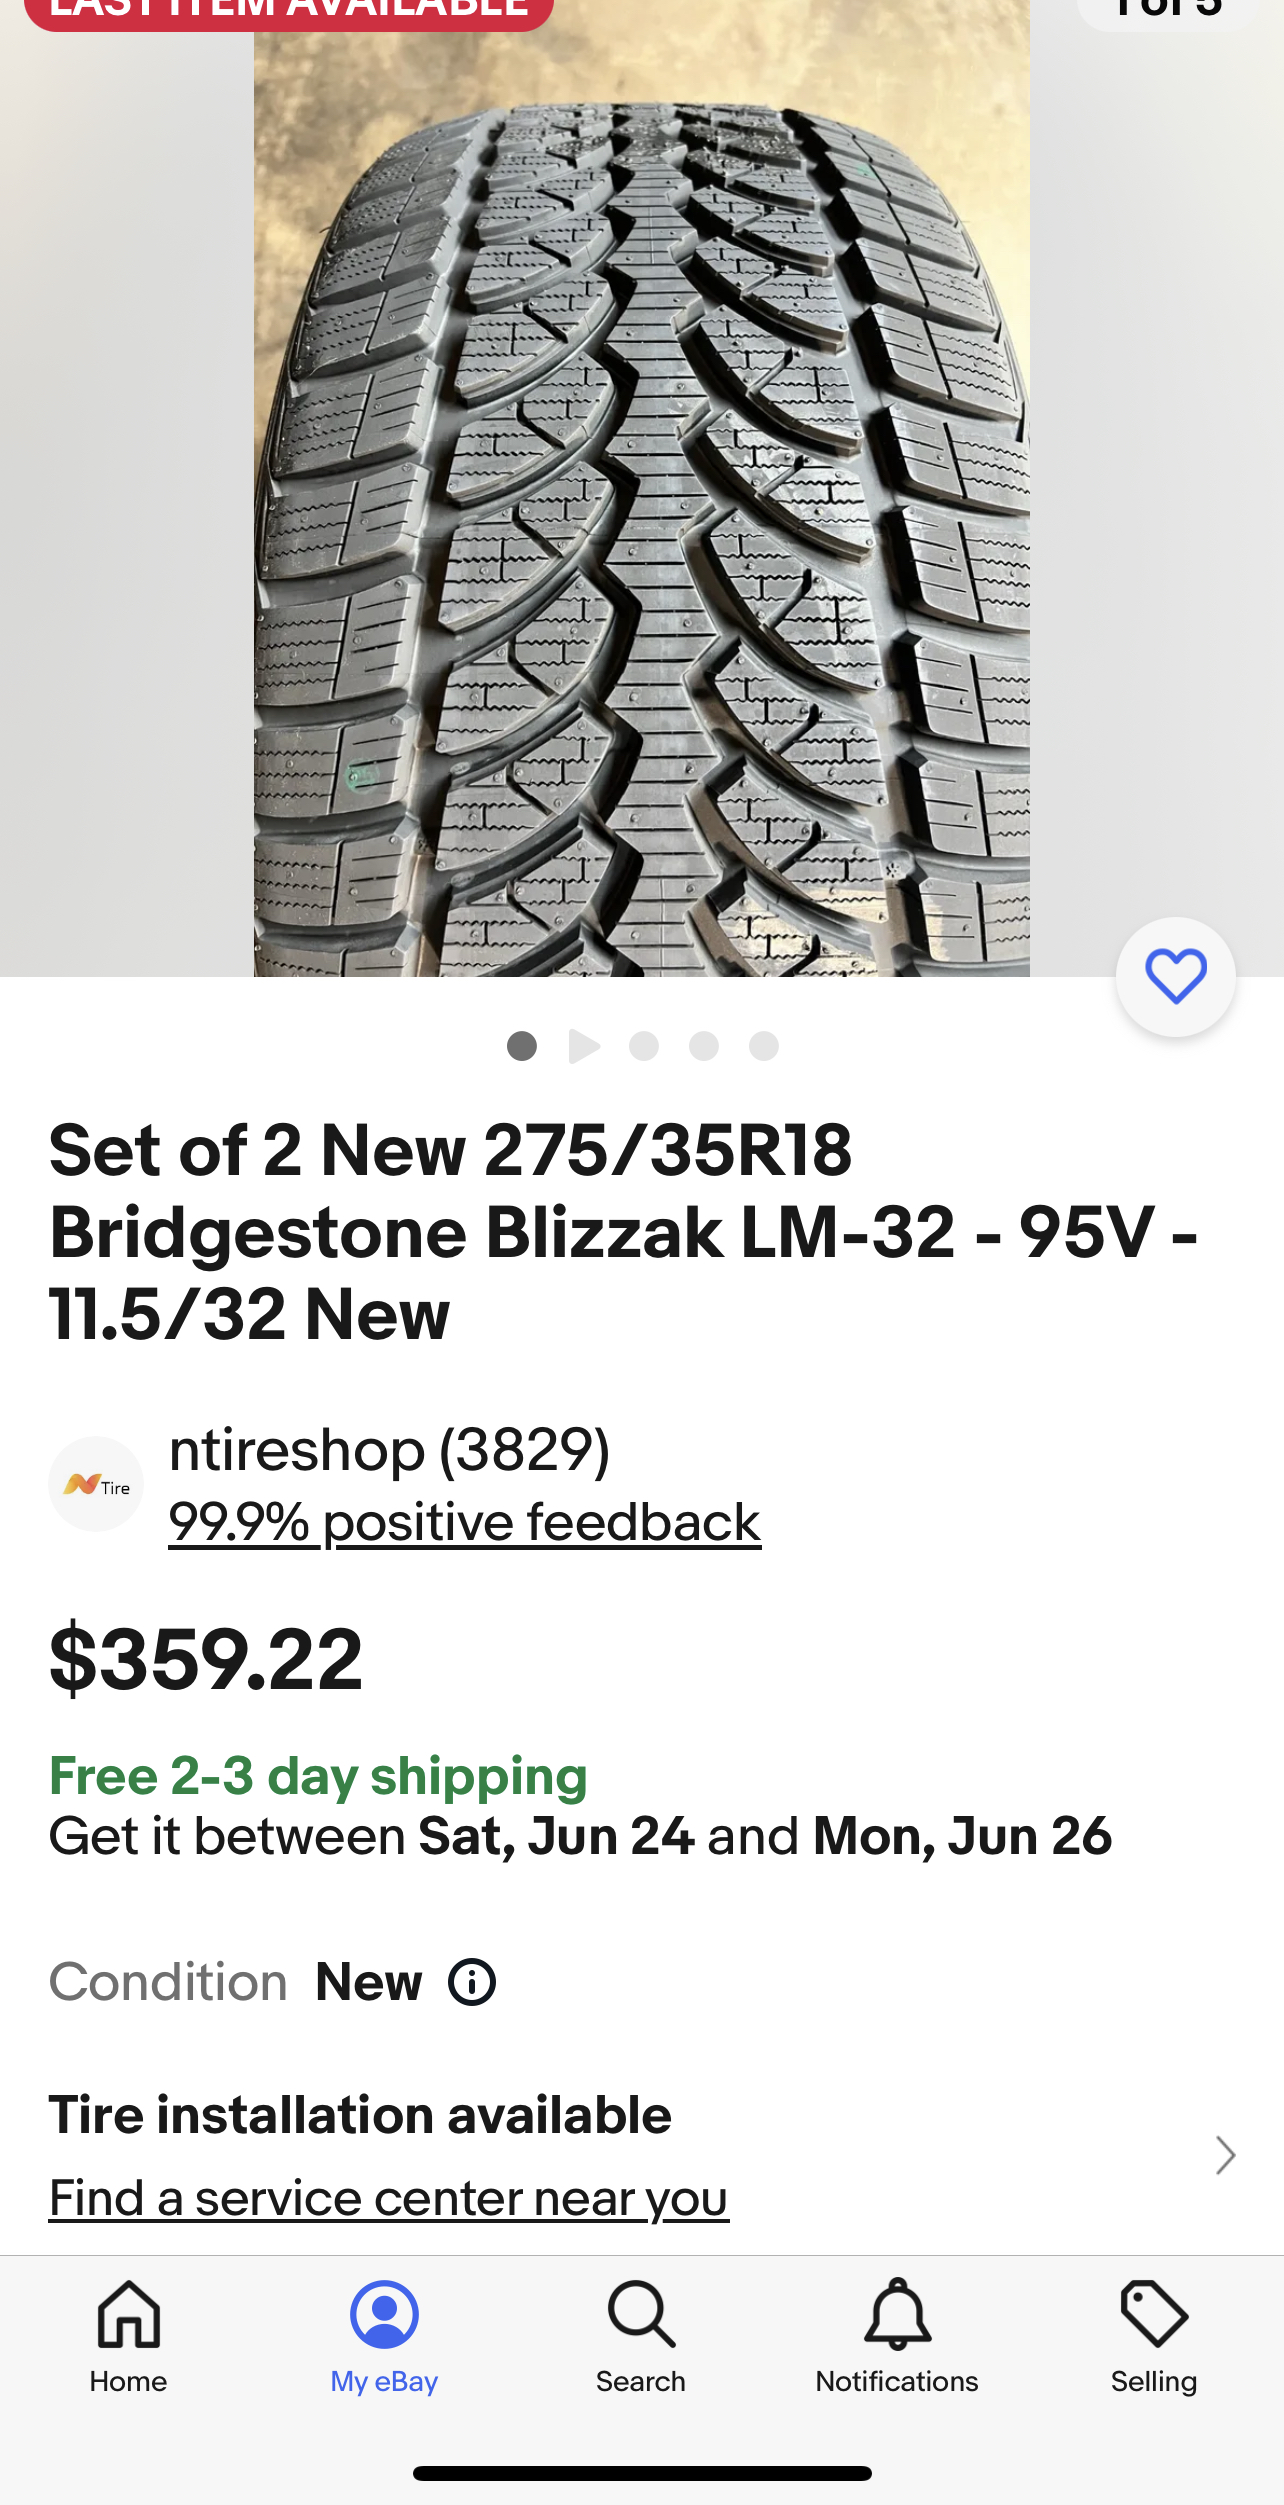Viewport: 1284px width, 2505px height.
Task: Open Notifications bell icon
Action: (x=897, y=2336)
